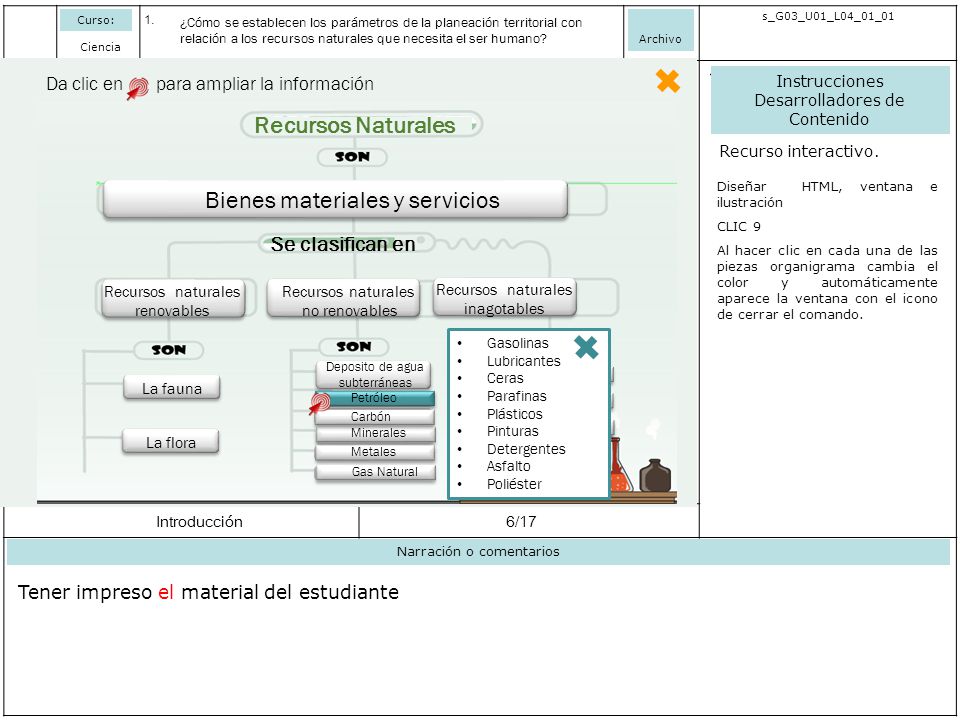Click Asfalto in the popup list
The width and height of the screenshot is (960, 720).
tap(509, 466)
